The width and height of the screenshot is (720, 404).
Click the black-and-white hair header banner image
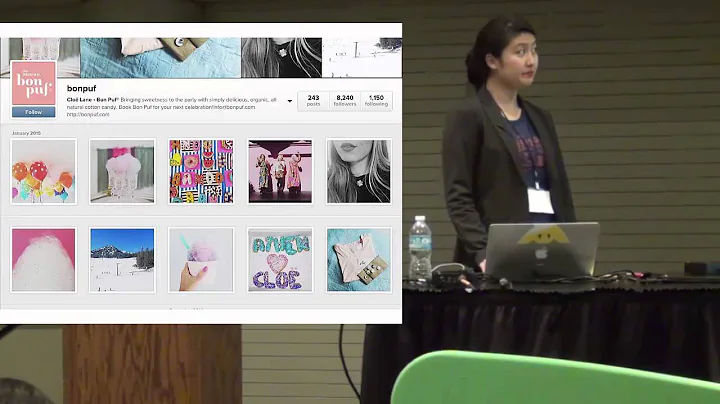[x=281, y=57]
